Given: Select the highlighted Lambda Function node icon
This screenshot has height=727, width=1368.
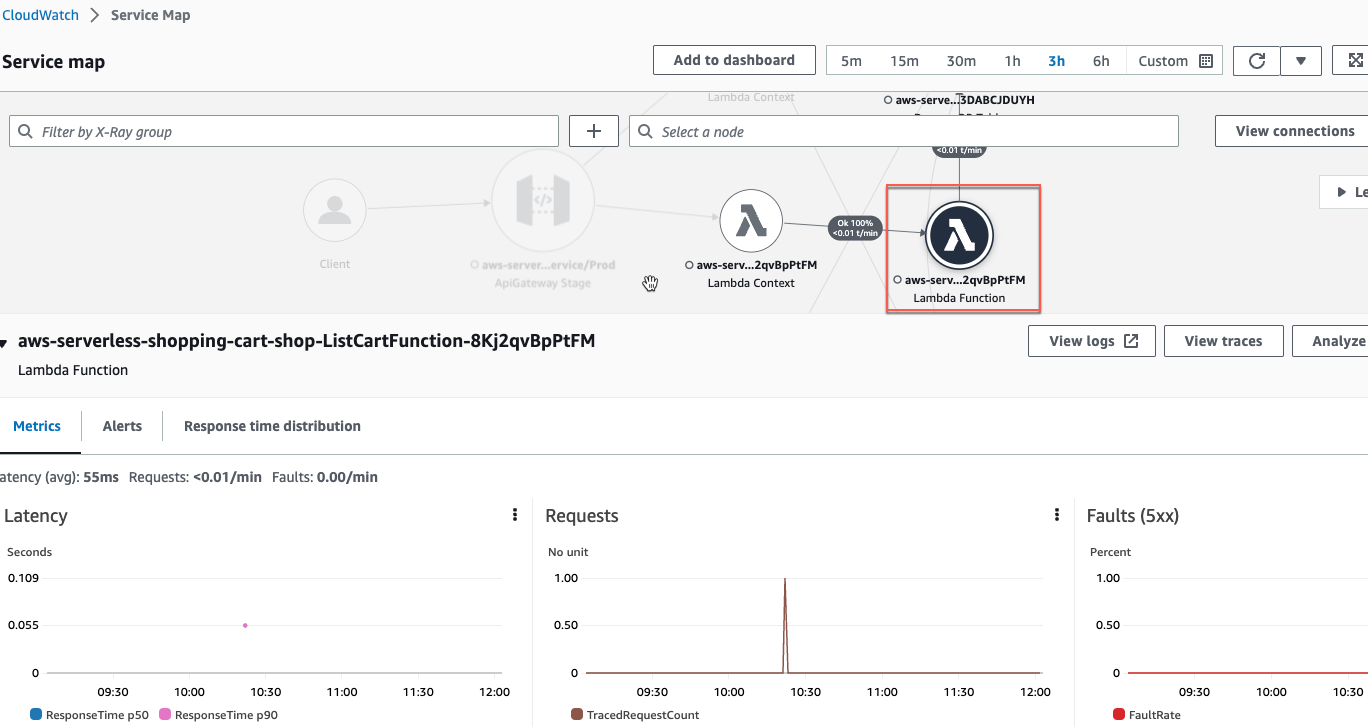Looking at the screenshot, I should 959,236.
